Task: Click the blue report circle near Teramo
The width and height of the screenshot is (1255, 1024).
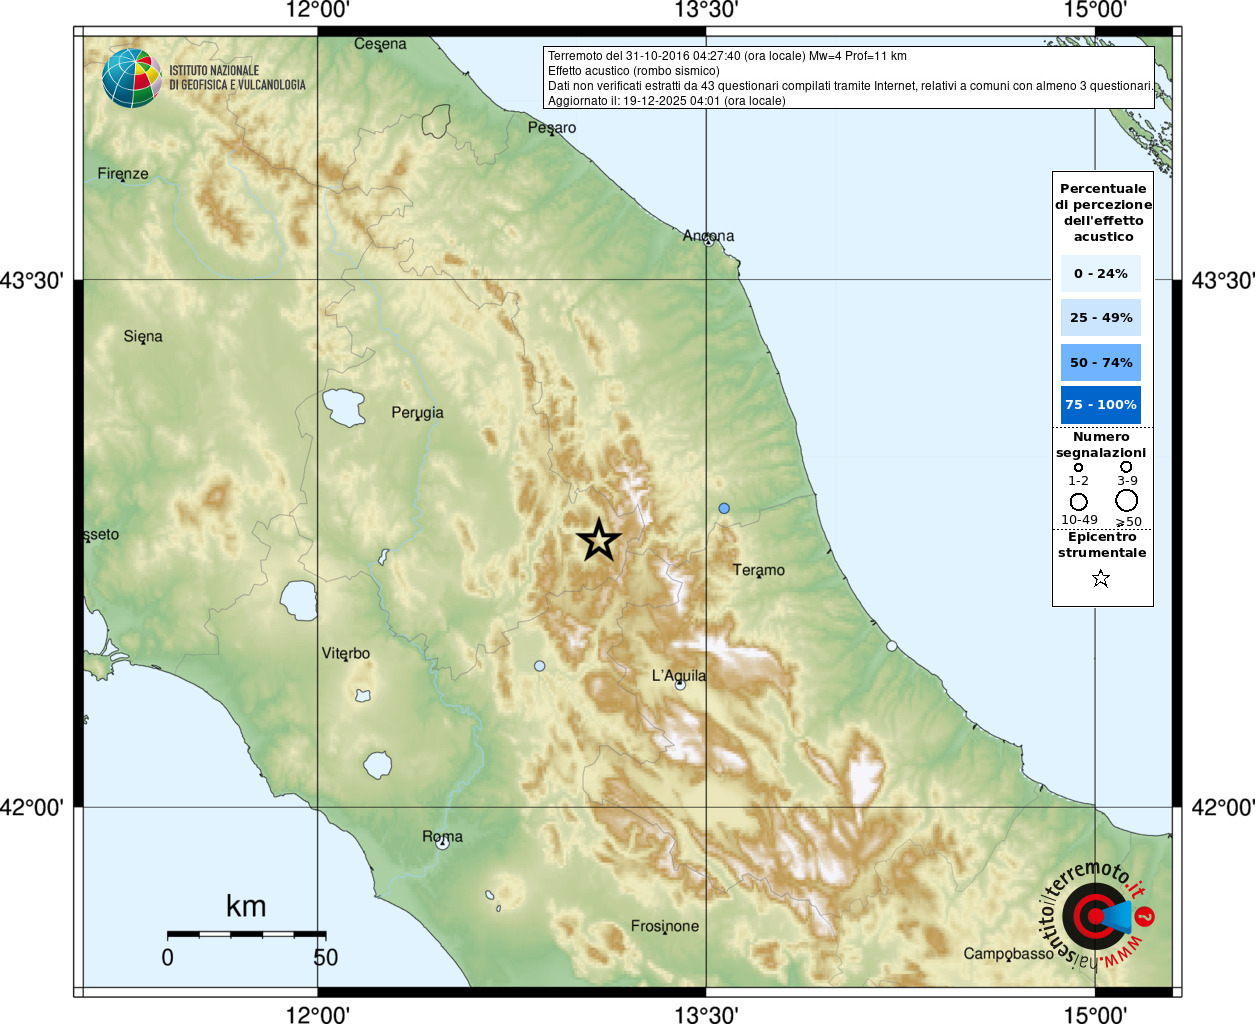Action: (724, 508)
